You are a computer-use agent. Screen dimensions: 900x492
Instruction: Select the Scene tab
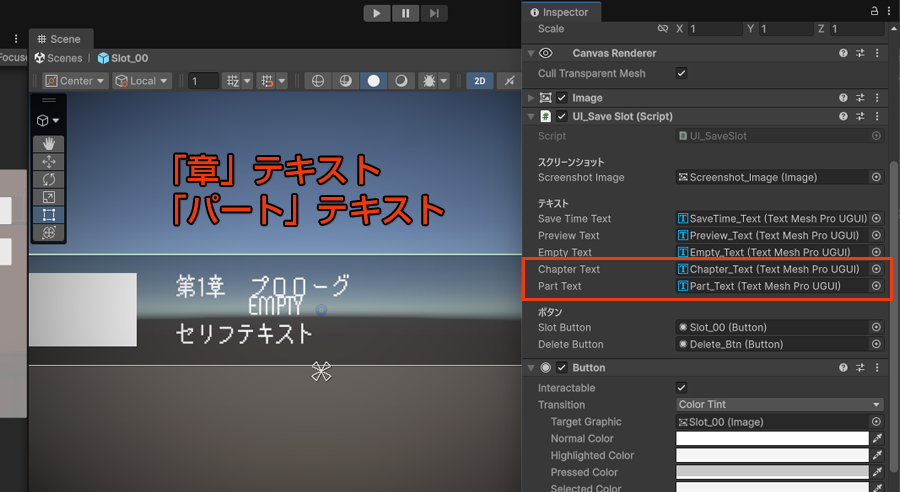[x=65, y=39]
